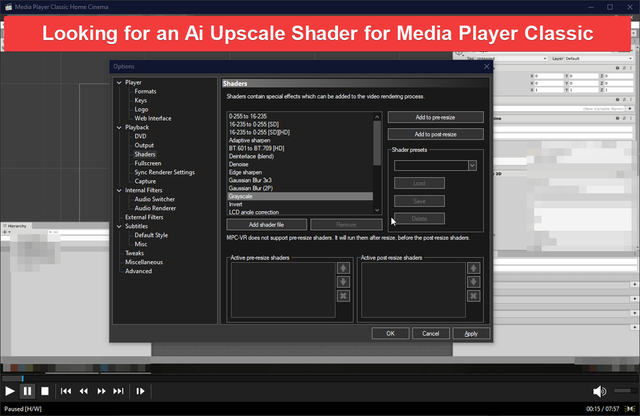This screenshot has width=640, height=416.
Task: Open Audio Switcher options page
Action: [x=155, y=199]
